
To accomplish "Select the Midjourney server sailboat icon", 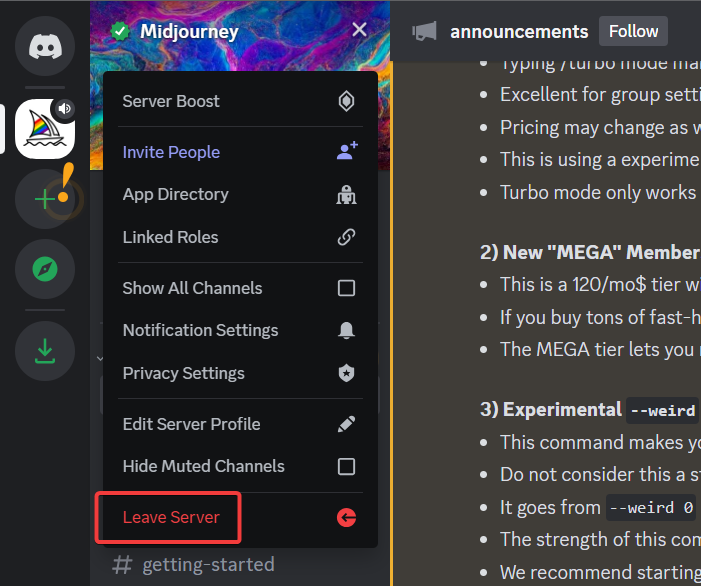I will coord(44,129).
